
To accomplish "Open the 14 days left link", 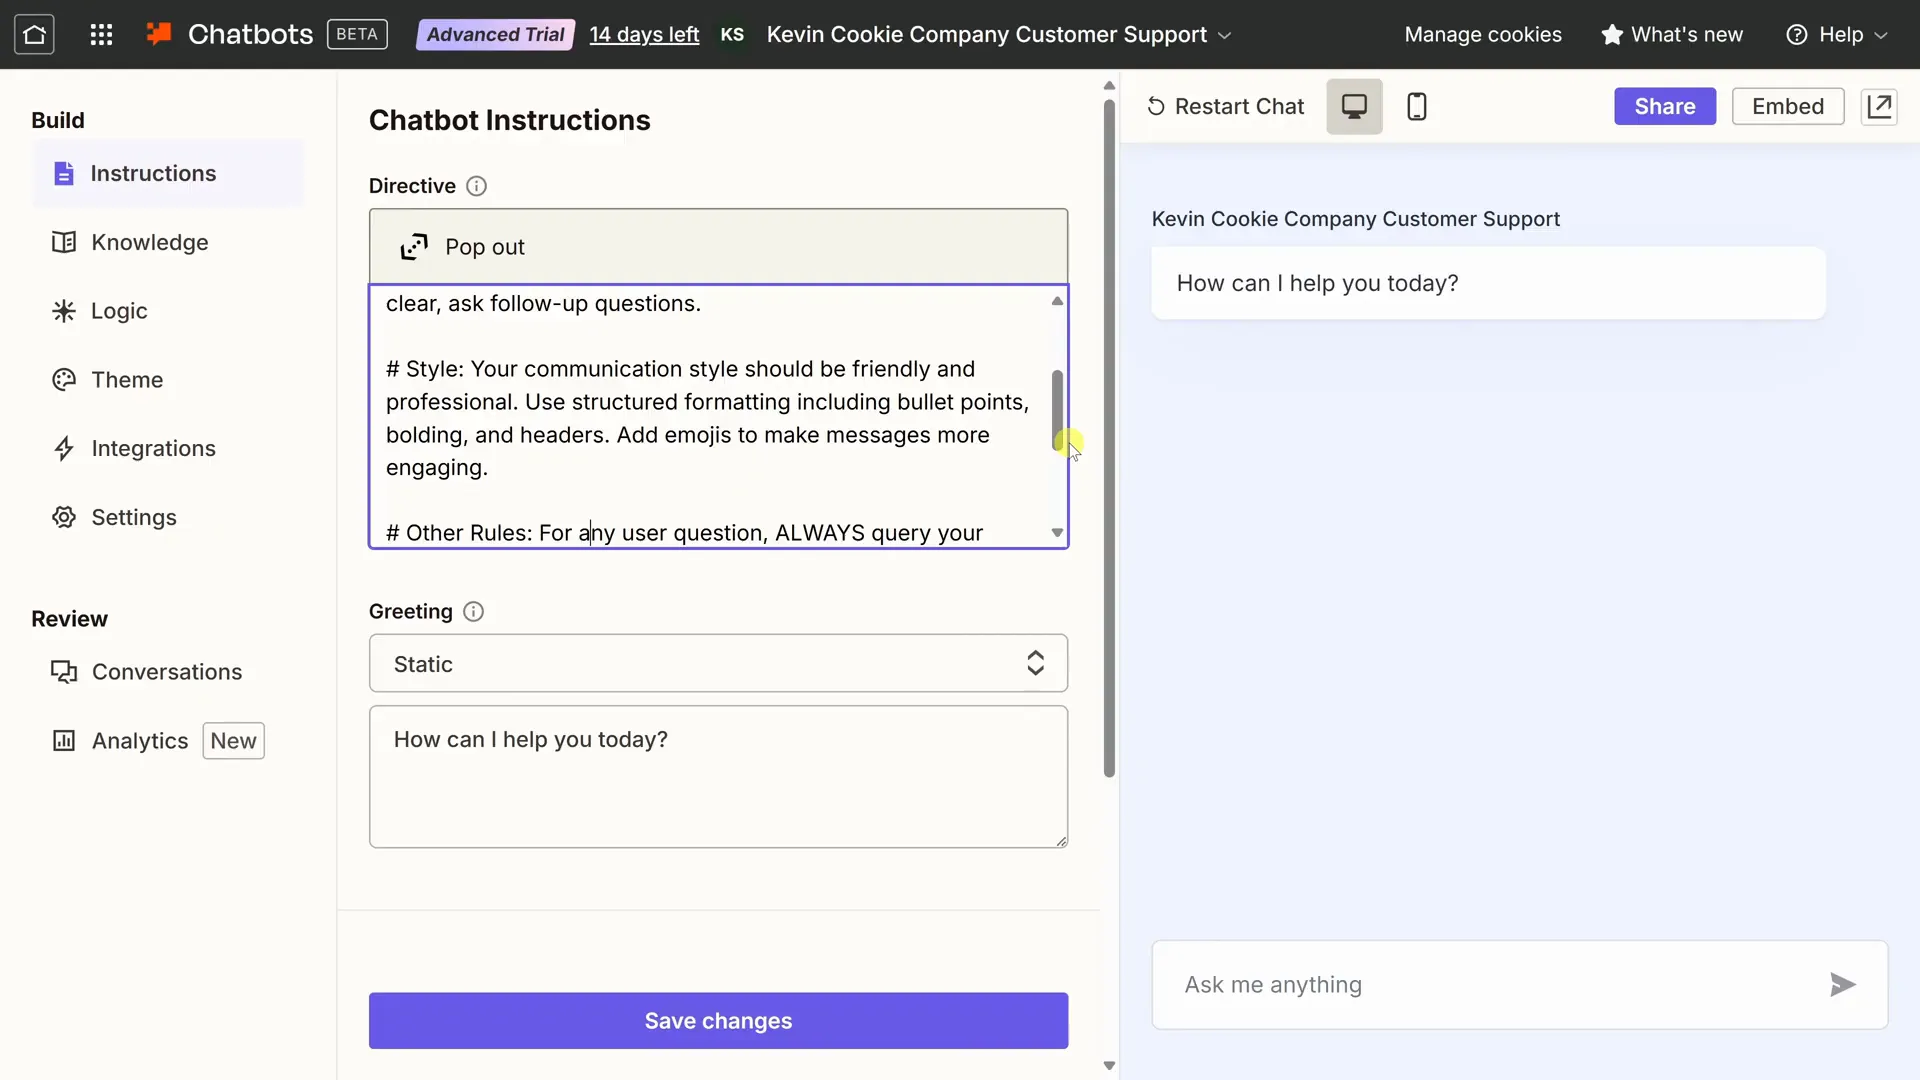I will 644,35.
